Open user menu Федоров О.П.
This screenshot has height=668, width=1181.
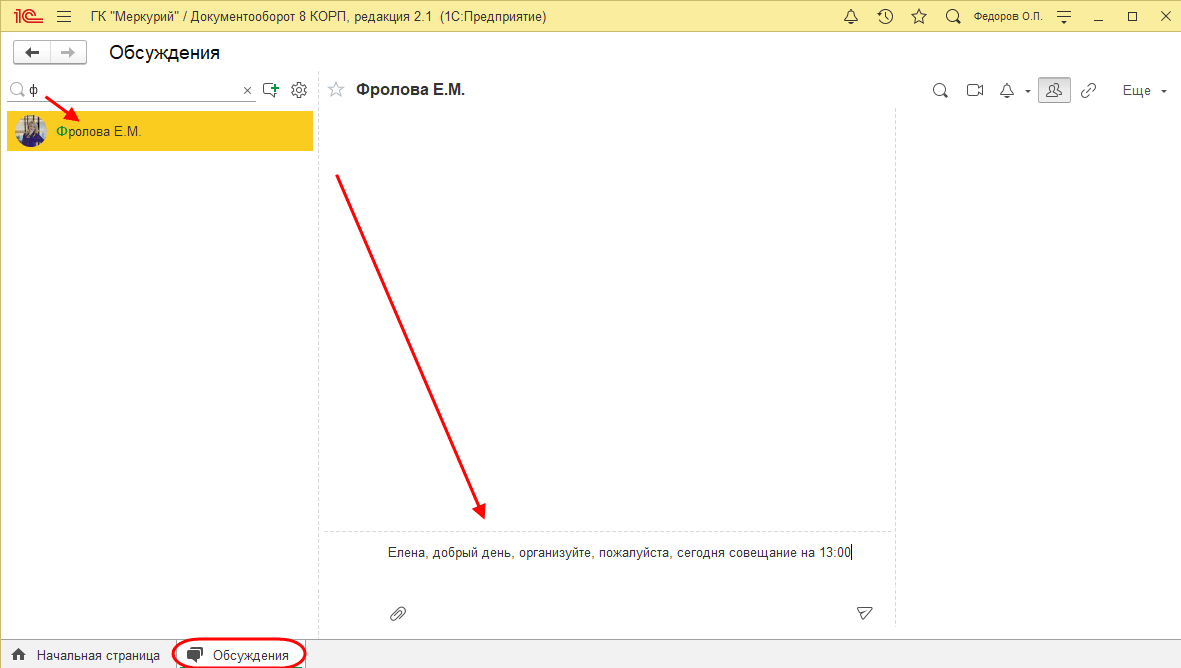[x=1008, y=17]
